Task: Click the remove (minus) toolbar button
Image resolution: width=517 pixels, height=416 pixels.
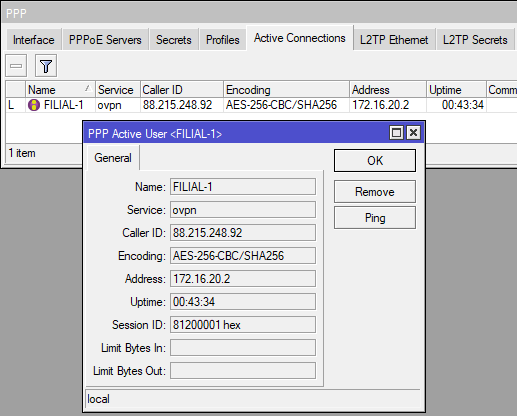Action: point(16,66)
